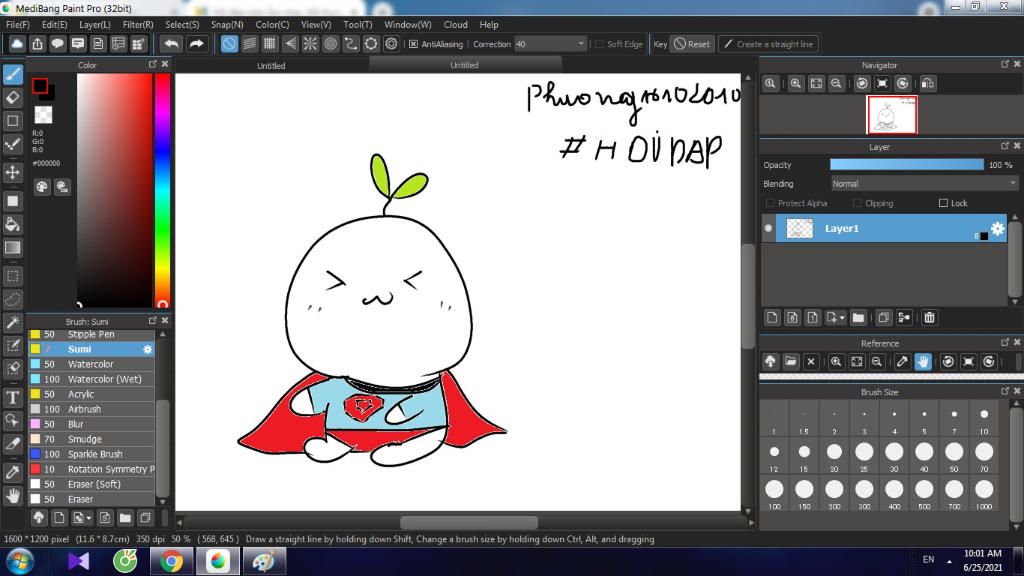This screenshot has width=1024, height=576.
Task: Click Windows Start button
Action: pos(20,562)
